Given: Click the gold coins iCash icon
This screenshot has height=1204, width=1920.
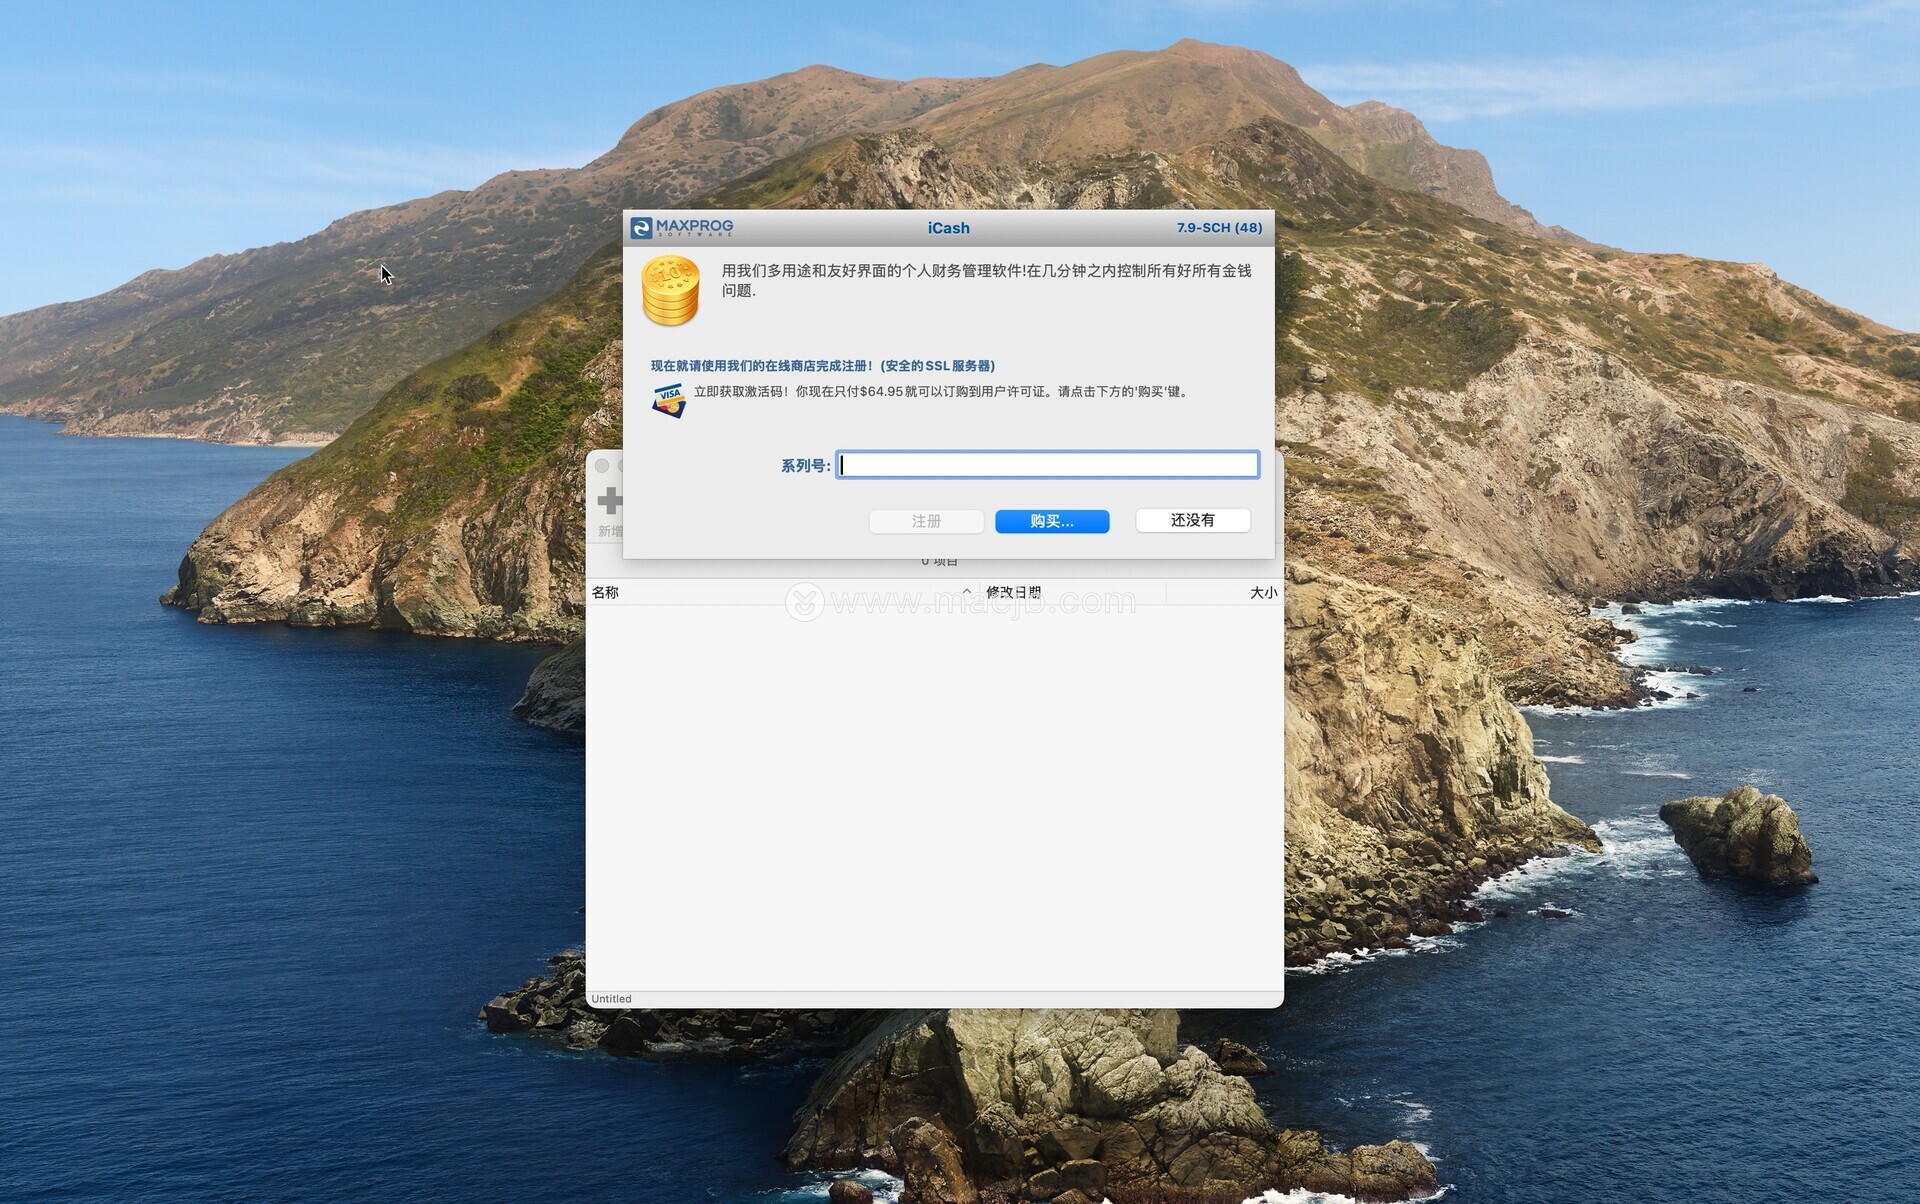Looking at the screenshot, I should coord(670,291).
